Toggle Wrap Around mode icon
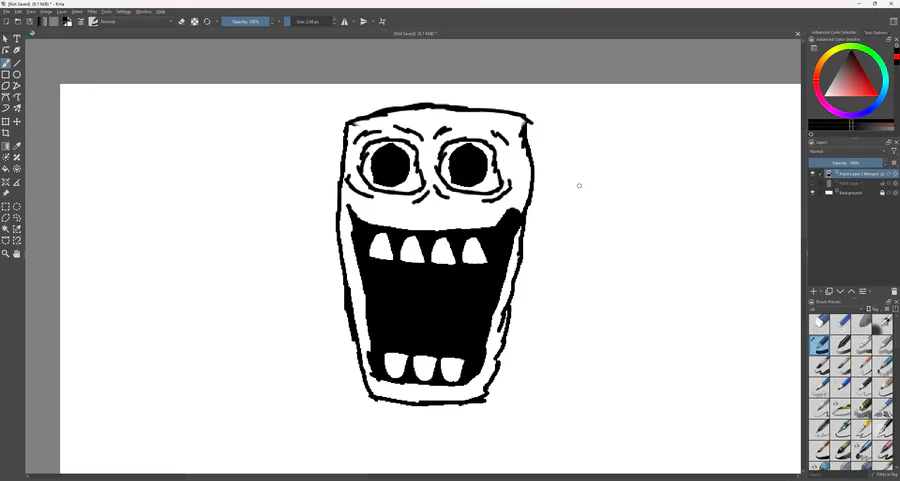Viewport: 900px width, 481px height. 382,22
